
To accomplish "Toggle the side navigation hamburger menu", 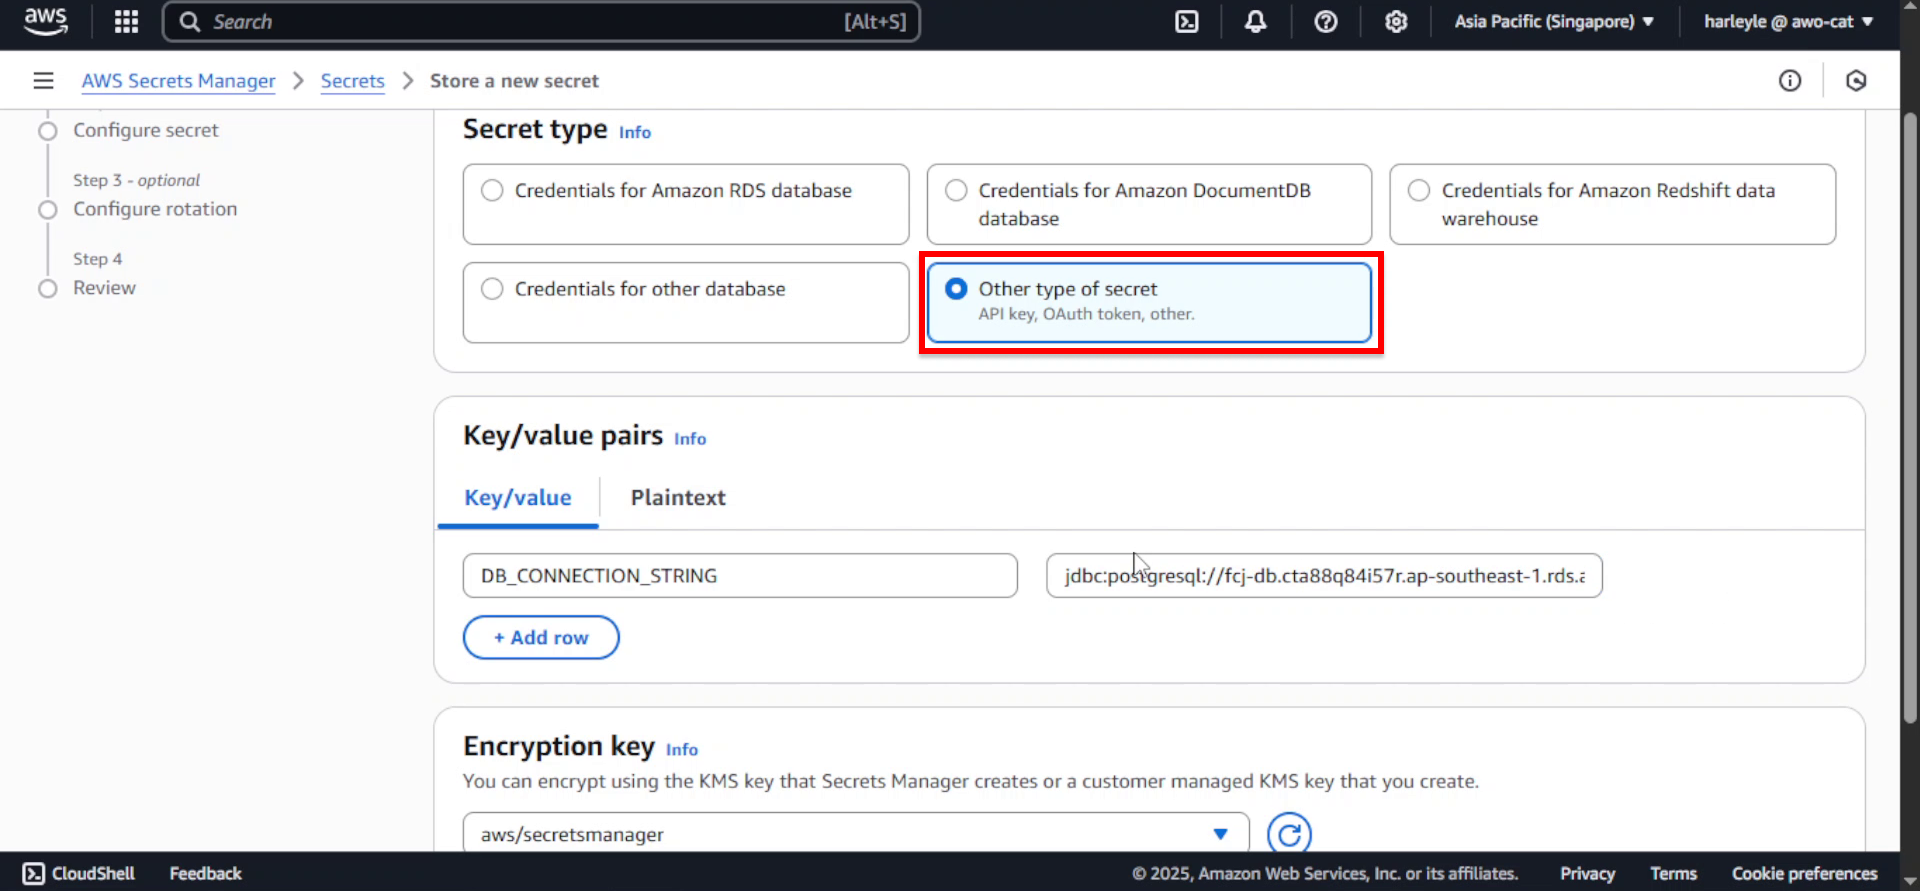I will [x=43, y=80].
